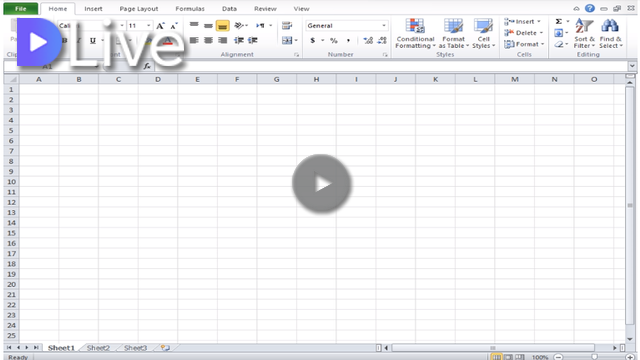This screenshot has height=360, width=640.
Task: Align text right
Action: [x=222, y=40]
